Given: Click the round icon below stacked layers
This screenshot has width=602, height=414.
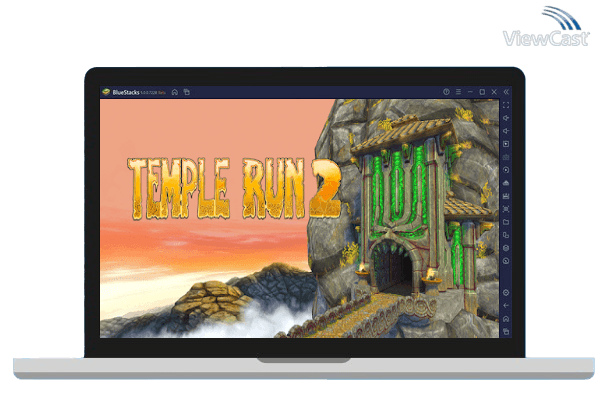Looking at the screenshot, I should click(x=506, y=261).
